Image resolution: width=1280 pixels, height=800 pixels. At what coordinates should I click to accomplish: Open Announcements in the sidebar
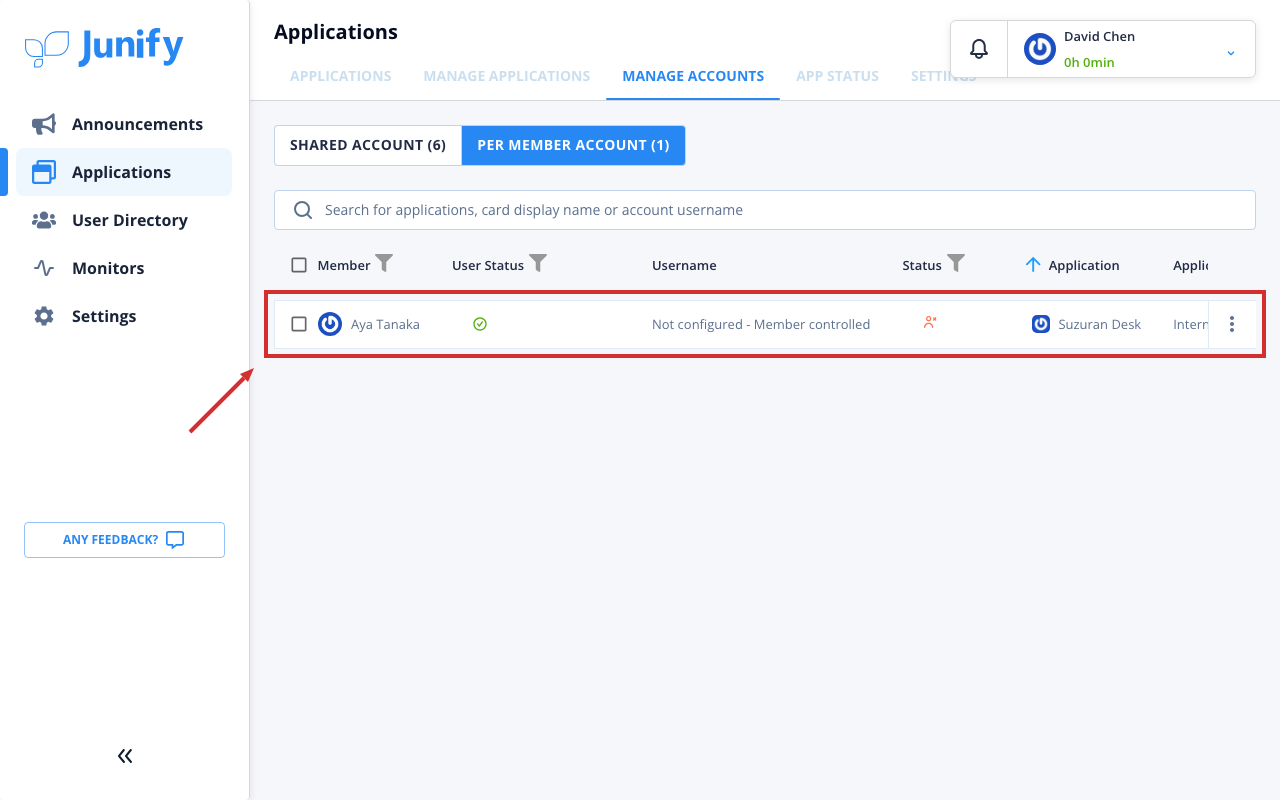pyautogui.click(x=125, y=124)
